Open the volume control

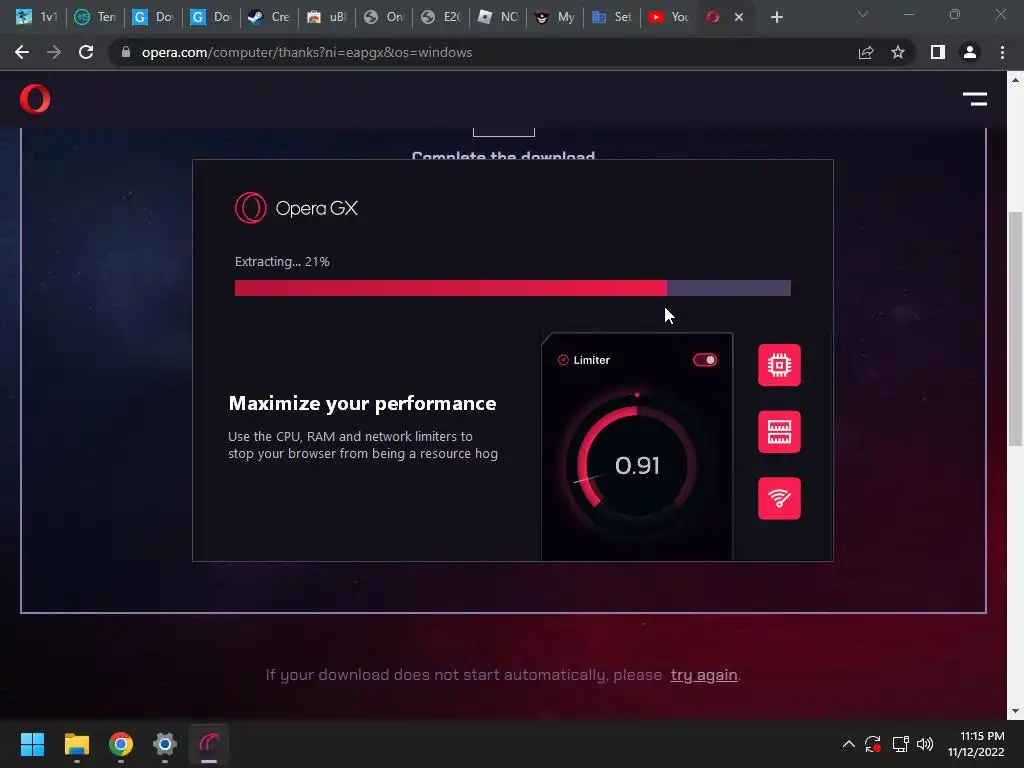925,744
